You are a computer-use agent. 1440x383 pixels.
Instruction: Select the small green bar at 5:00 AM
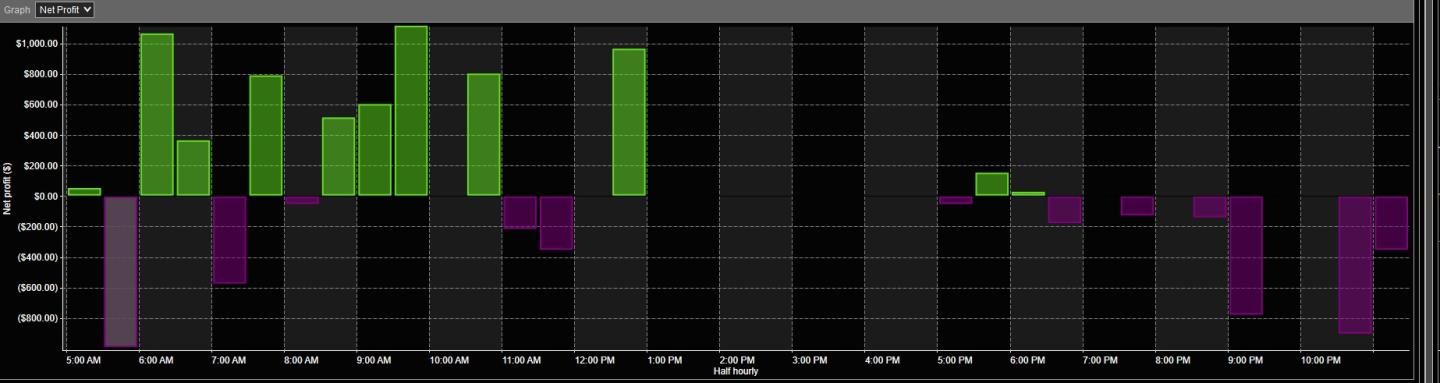point(84,191)
